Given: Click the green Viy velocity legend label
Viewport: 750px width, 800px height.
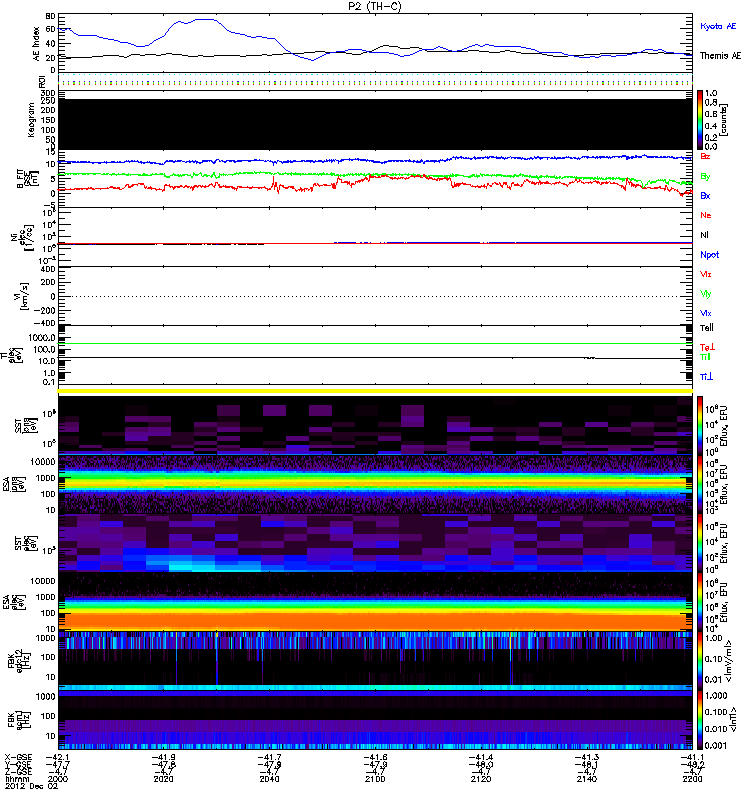Looking at the screenshot, I should tap(705, 294).
